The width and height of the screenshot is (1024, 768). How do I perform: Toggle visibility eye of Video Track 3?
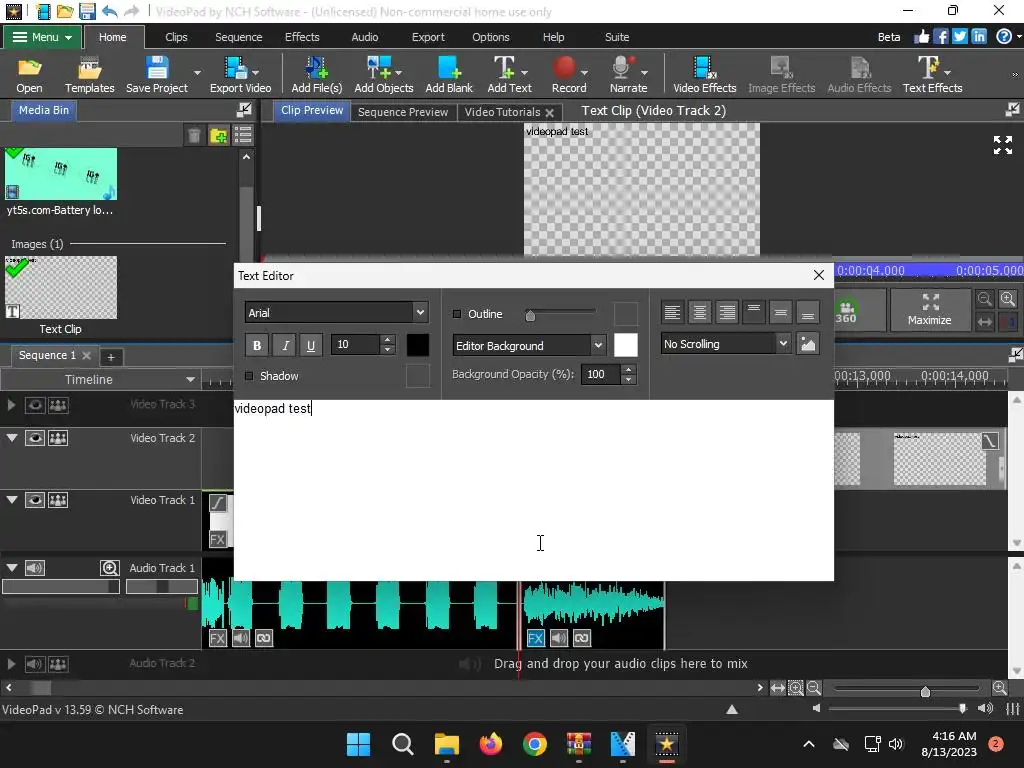click(35, 405)
